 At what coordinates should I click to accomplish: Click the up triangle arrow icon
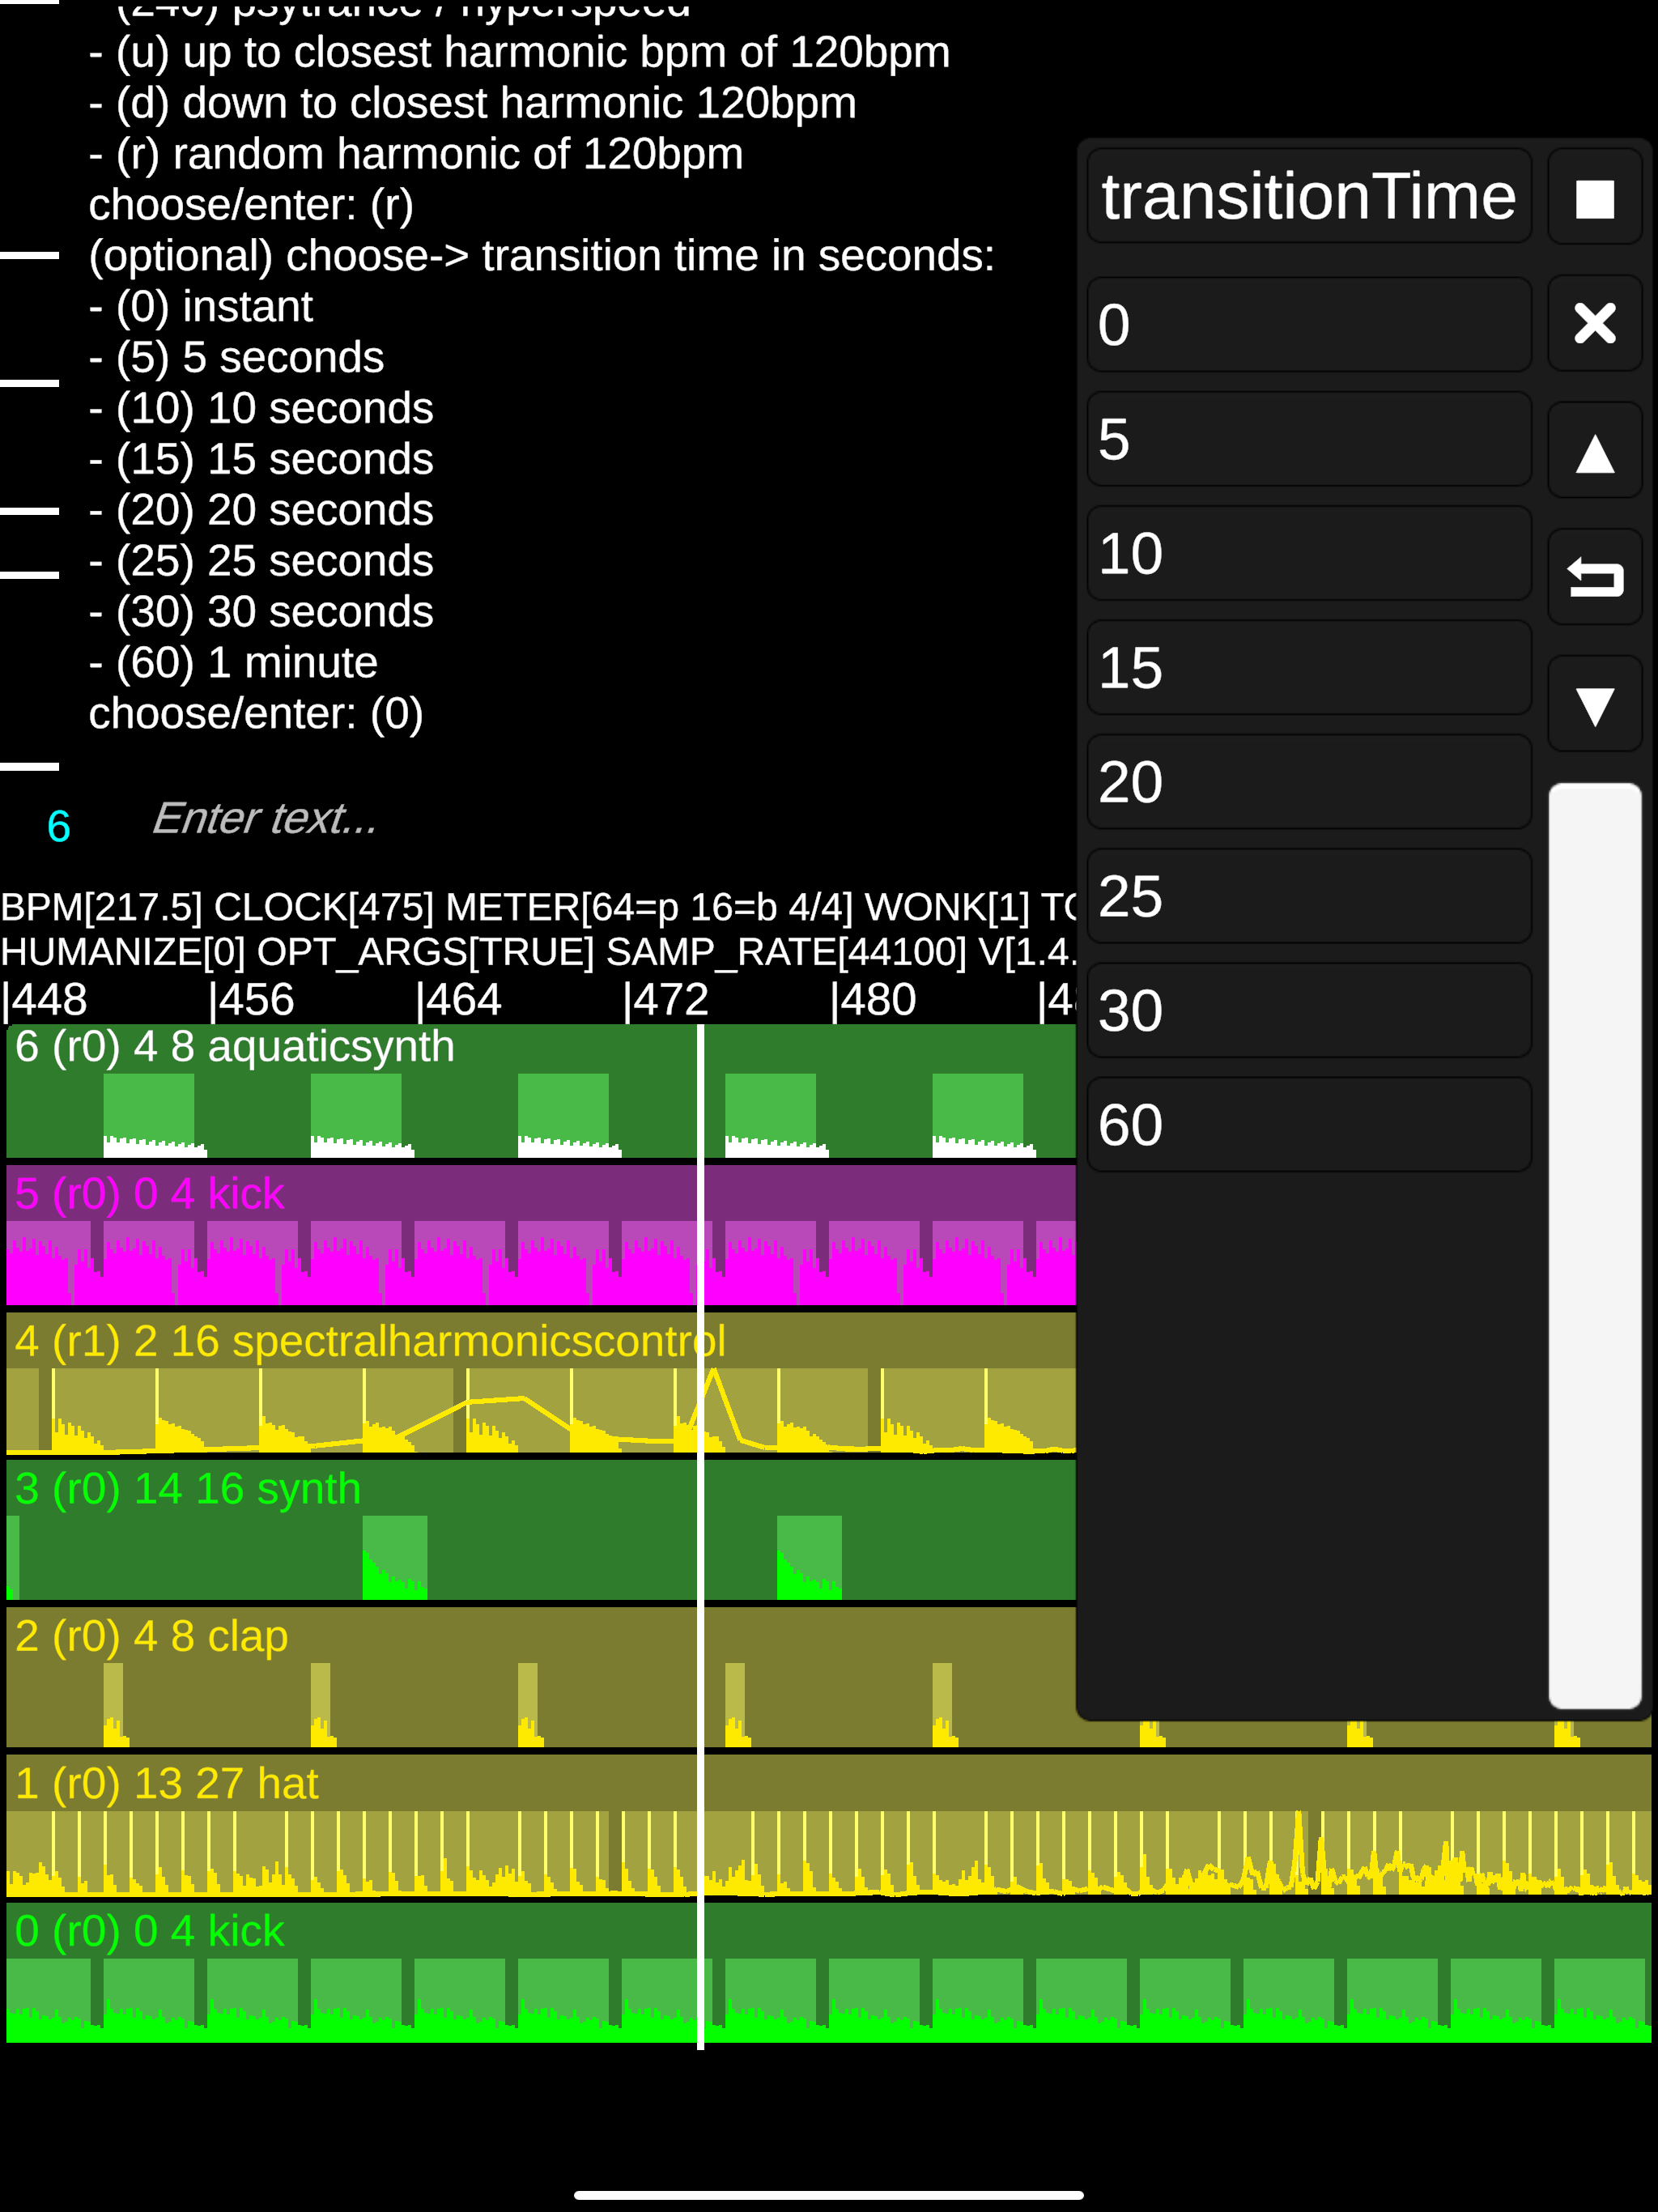click(1594, 451)
